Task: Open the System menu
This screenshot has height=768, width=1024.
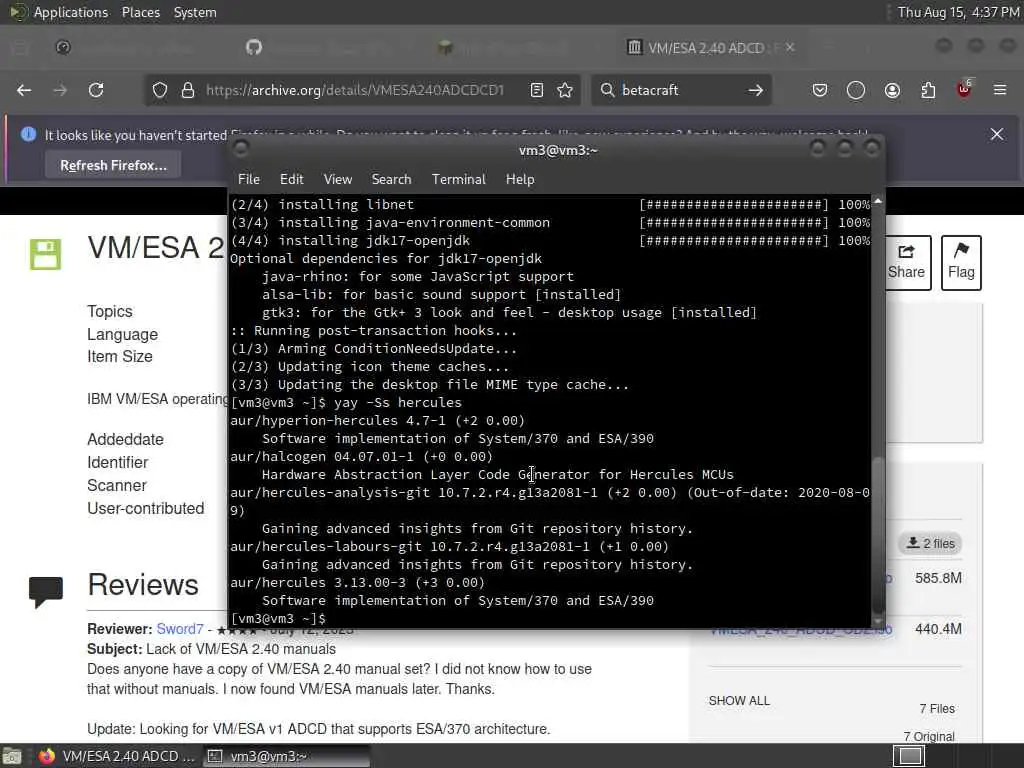Action: (x=195, y=12)
